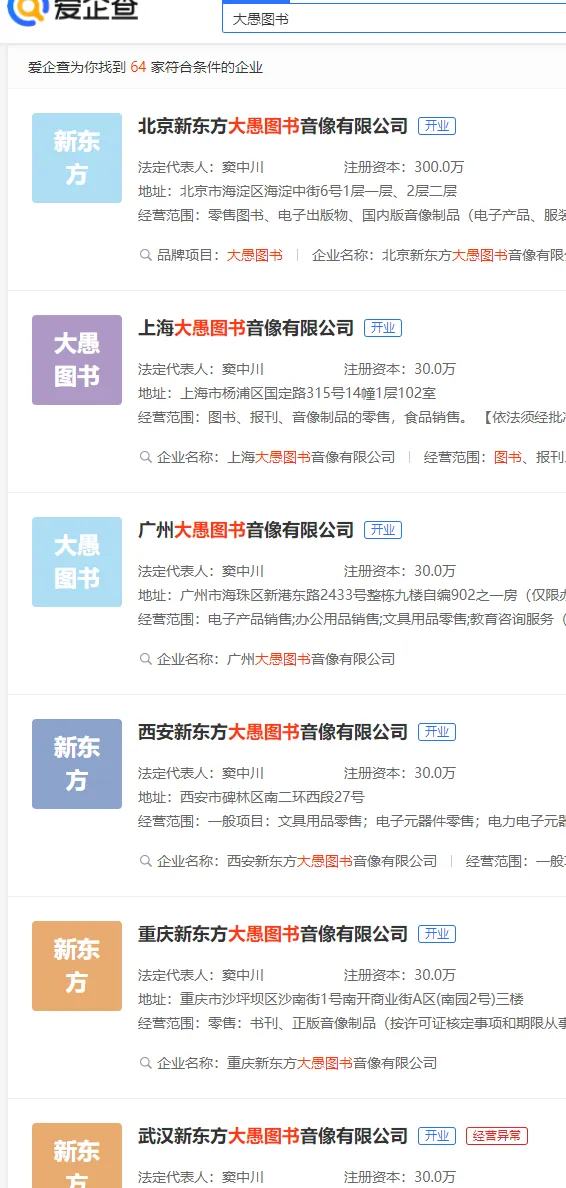Viewport: 566px width, 1188px height.
Task: Click Shanghai company 经营范围 text 图书、报刊
Action: pyautogui.click(x=386, y=417)
